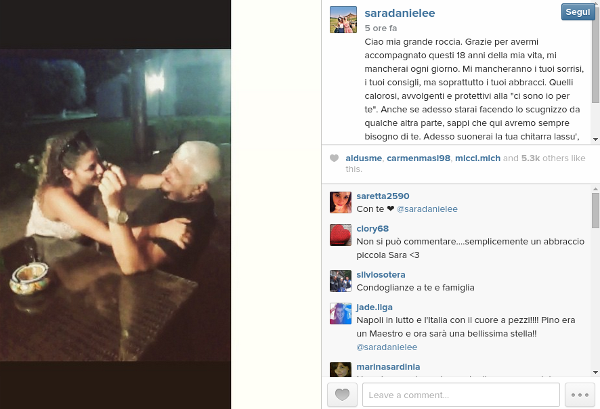Click the marinasardinia username link
The width and height of the screenshot is (600, 409).
pos(388,367)
